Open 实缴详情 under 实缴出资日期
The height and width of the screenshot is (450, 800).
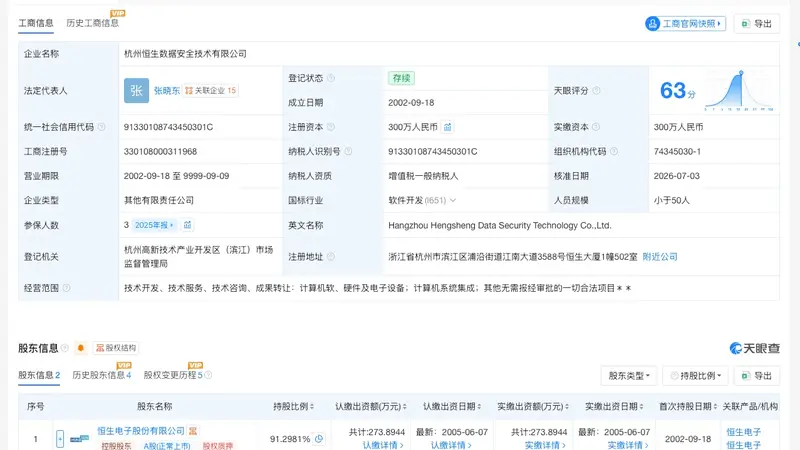(x=628, y=445)
